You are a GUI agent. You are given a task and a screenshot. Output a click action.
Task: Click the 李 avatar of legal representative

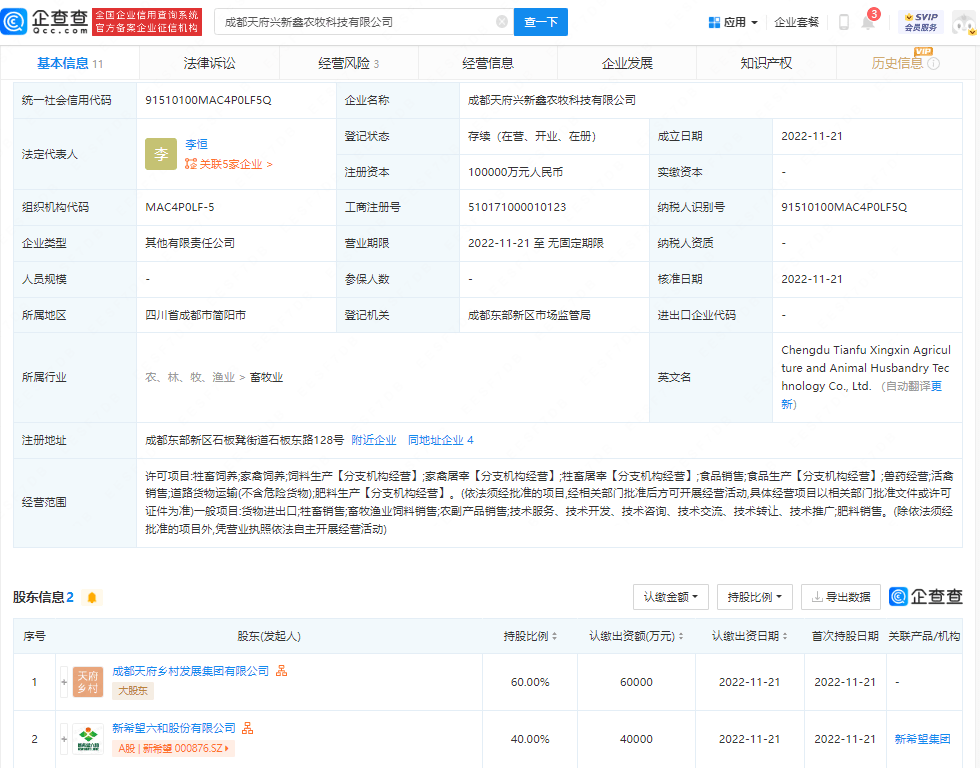pyautogui.click(x=161, y=154)
